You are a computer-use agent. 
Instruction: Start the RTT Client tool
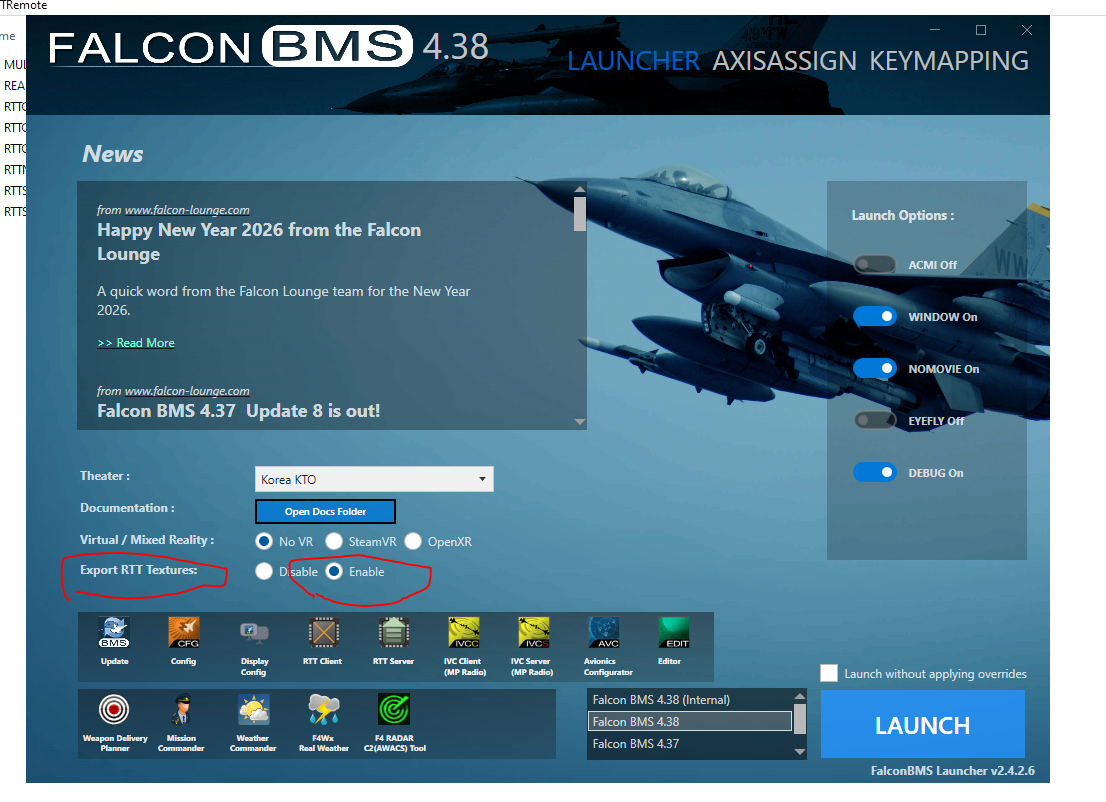click(323, 633)
